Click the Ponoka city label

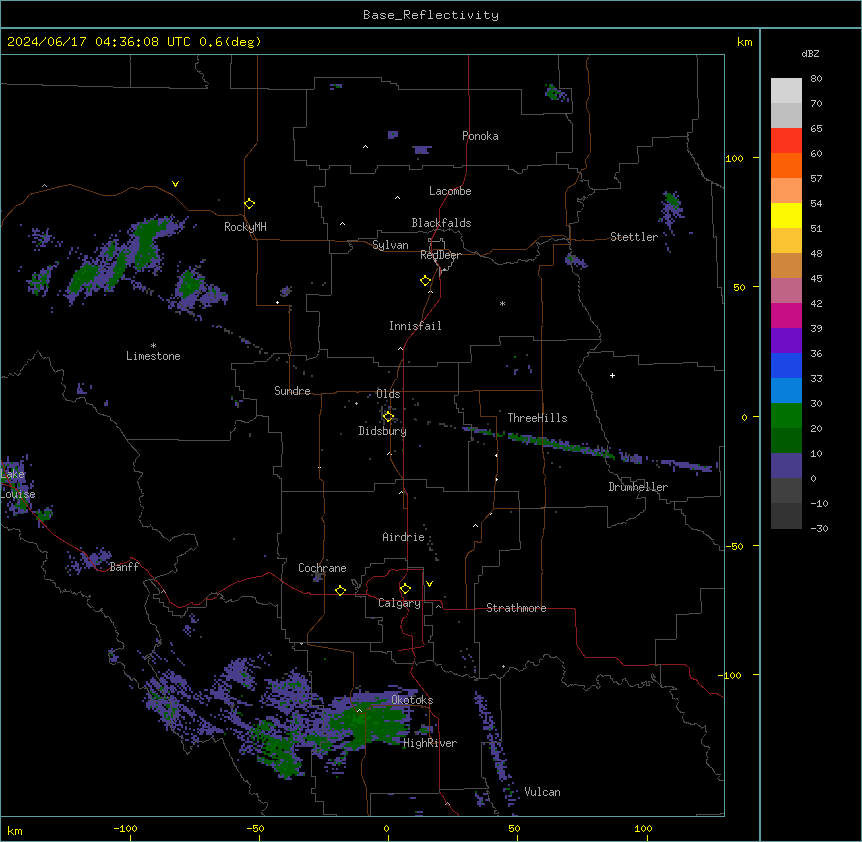click(x=480, y=136)
